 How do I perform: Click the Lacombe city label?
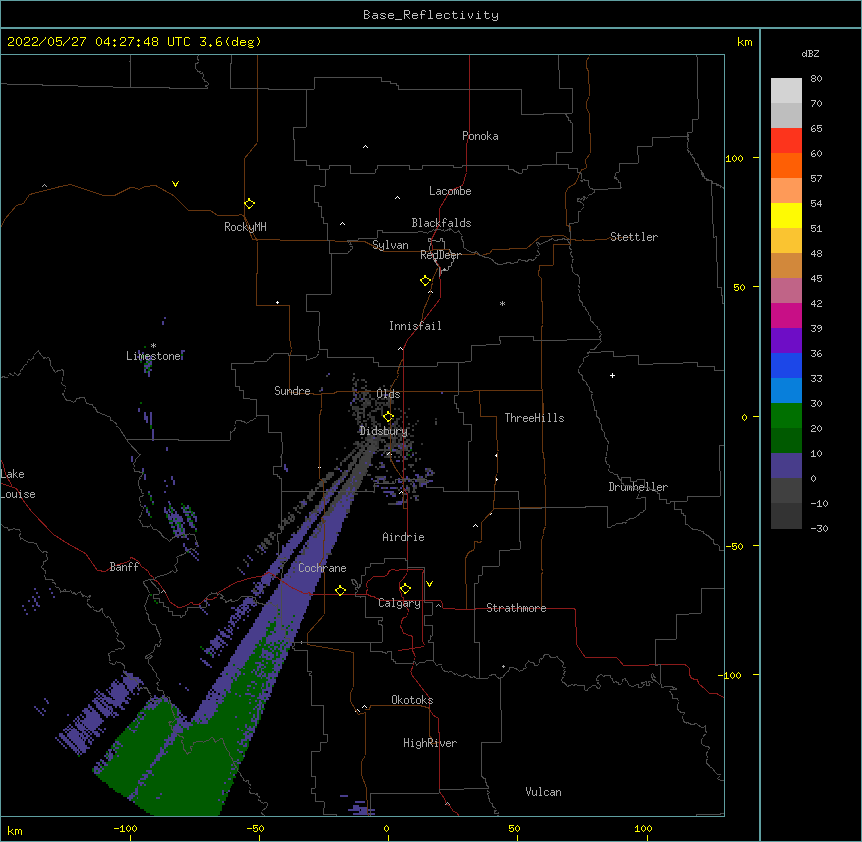click(x=450, y=191)
